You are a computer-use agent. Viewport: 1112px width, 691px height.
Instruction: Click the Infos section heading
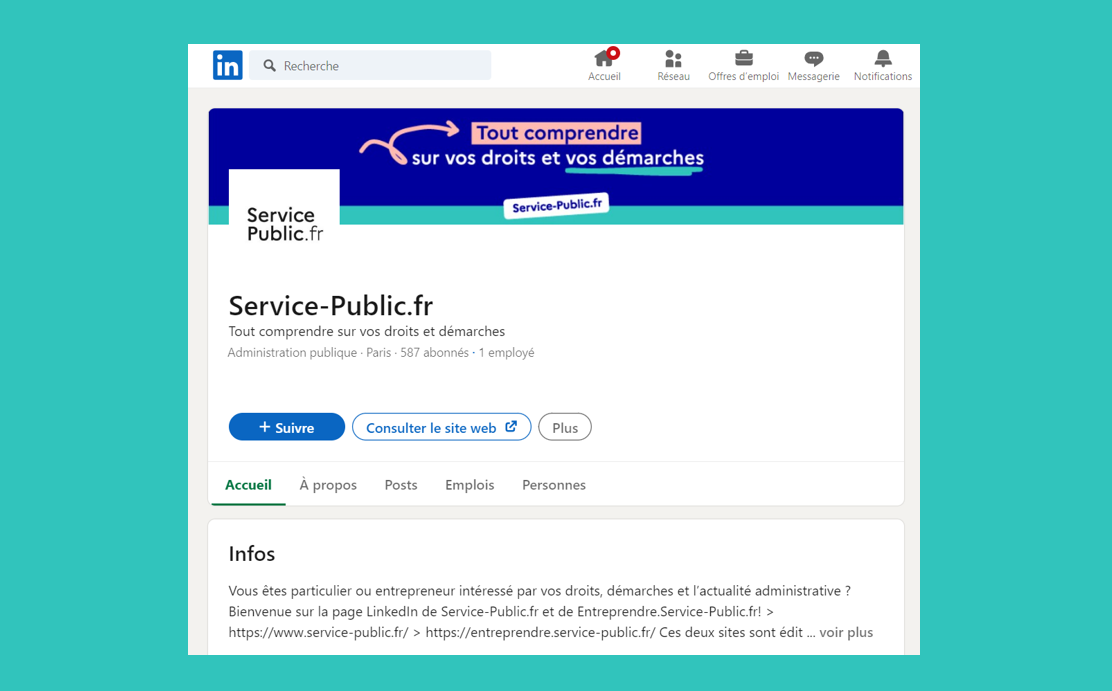(x=252, y=553)
